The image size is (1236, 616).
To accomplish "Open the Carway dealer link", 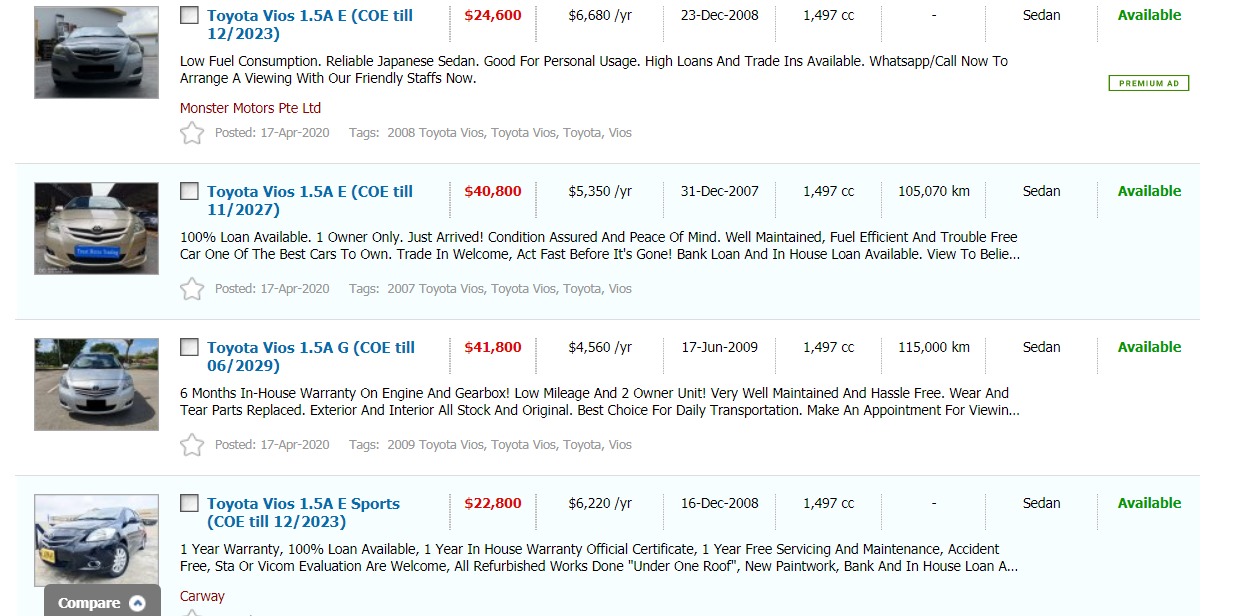I will (x=202, y=596).
